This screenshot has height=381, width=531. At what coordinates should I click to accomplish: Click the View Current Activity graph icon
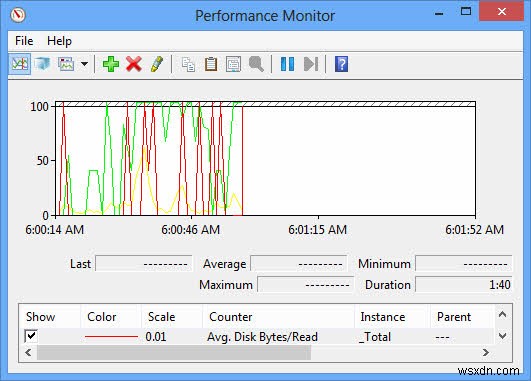[x=20, y=64]
